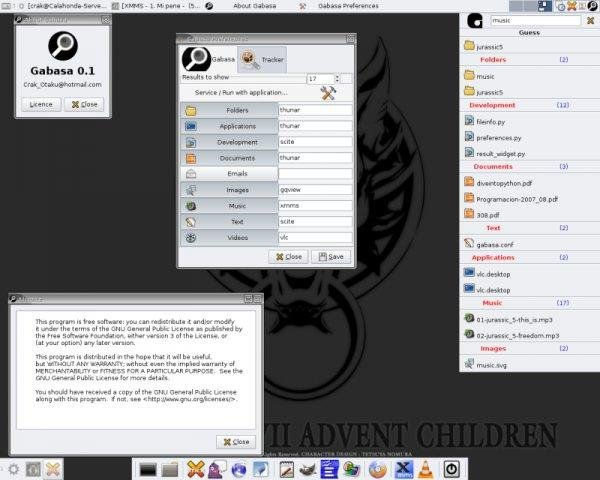Switch to About Gabasa taskbar entry

(241, 6)
